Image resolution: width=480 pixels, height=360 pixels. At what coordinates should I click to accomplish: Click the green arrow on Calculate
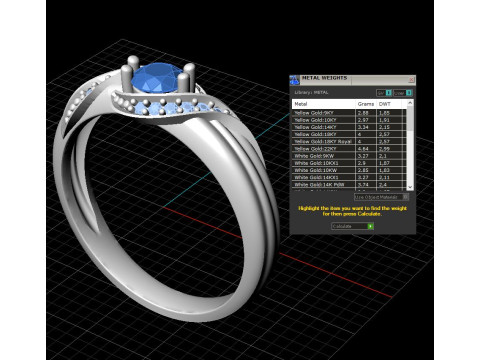370,226
